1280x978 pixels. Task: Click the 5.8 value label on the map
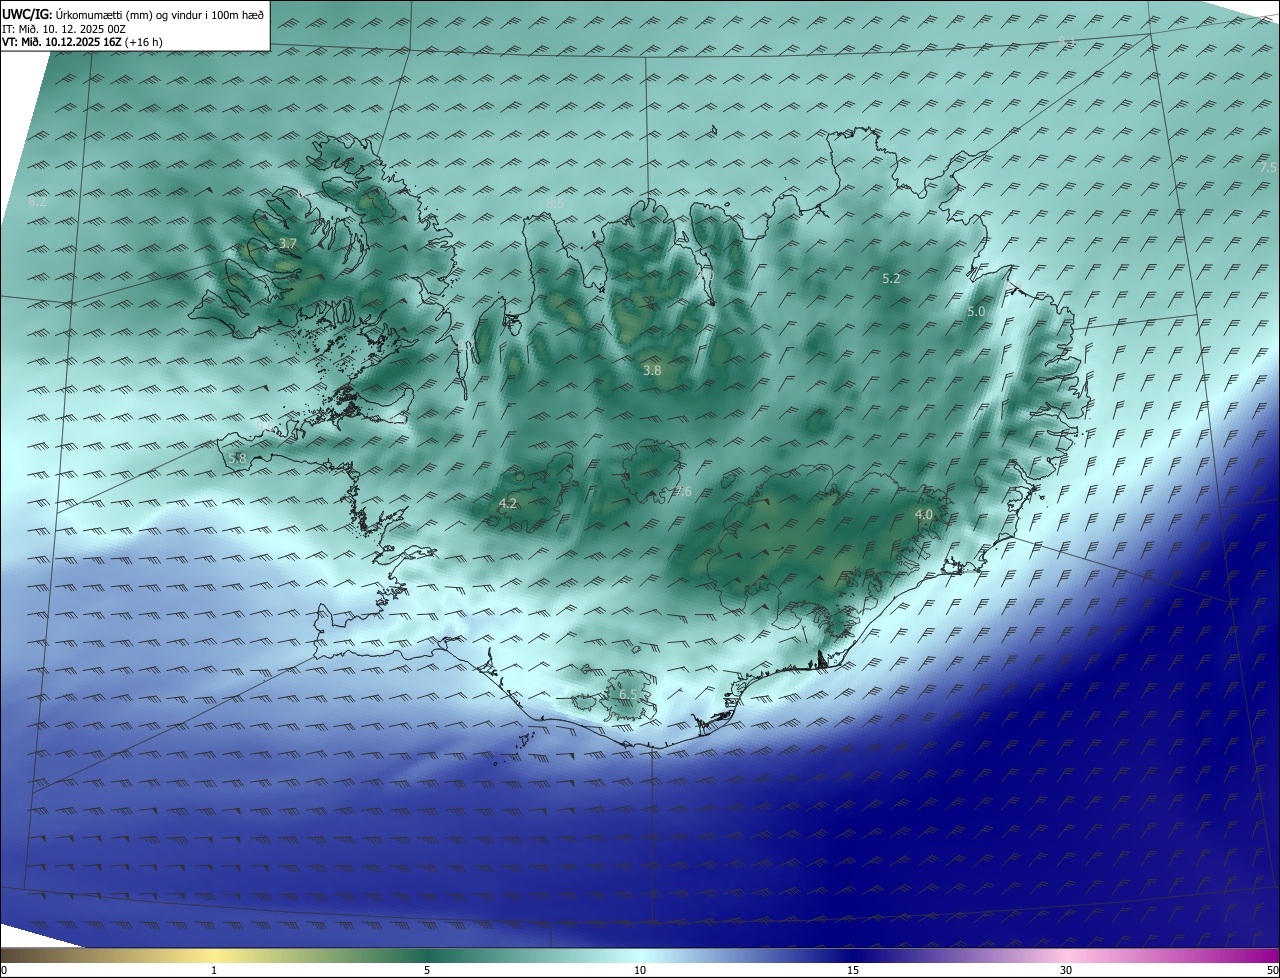237,458
